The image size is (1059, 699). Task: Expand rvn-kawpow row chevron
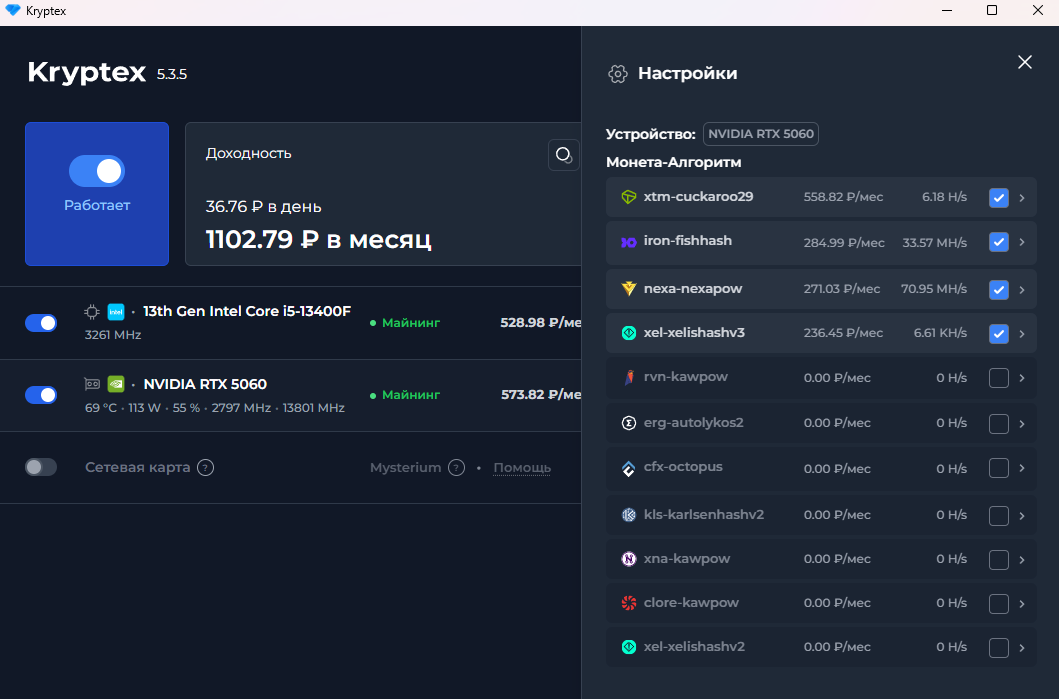click(x=1022, y=378)
